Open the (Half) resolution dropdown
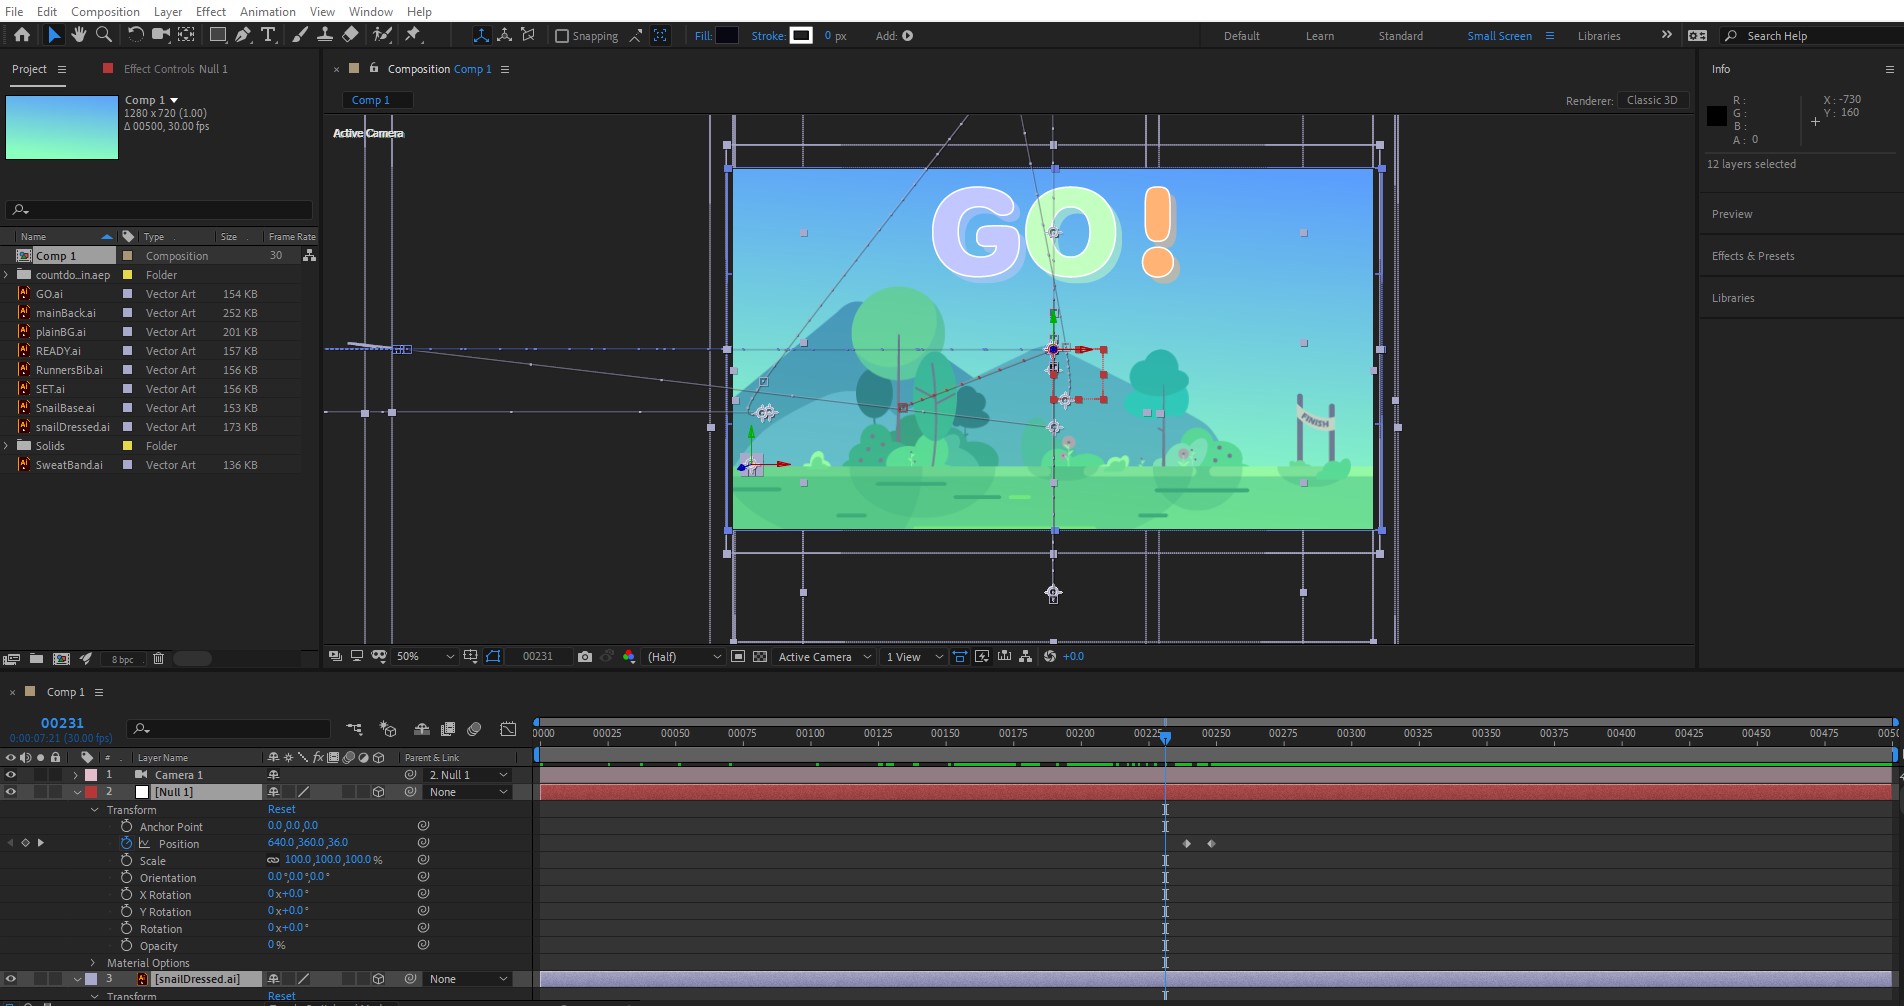The width and height of the screenshot is (1904, 1006). (684, 657)
